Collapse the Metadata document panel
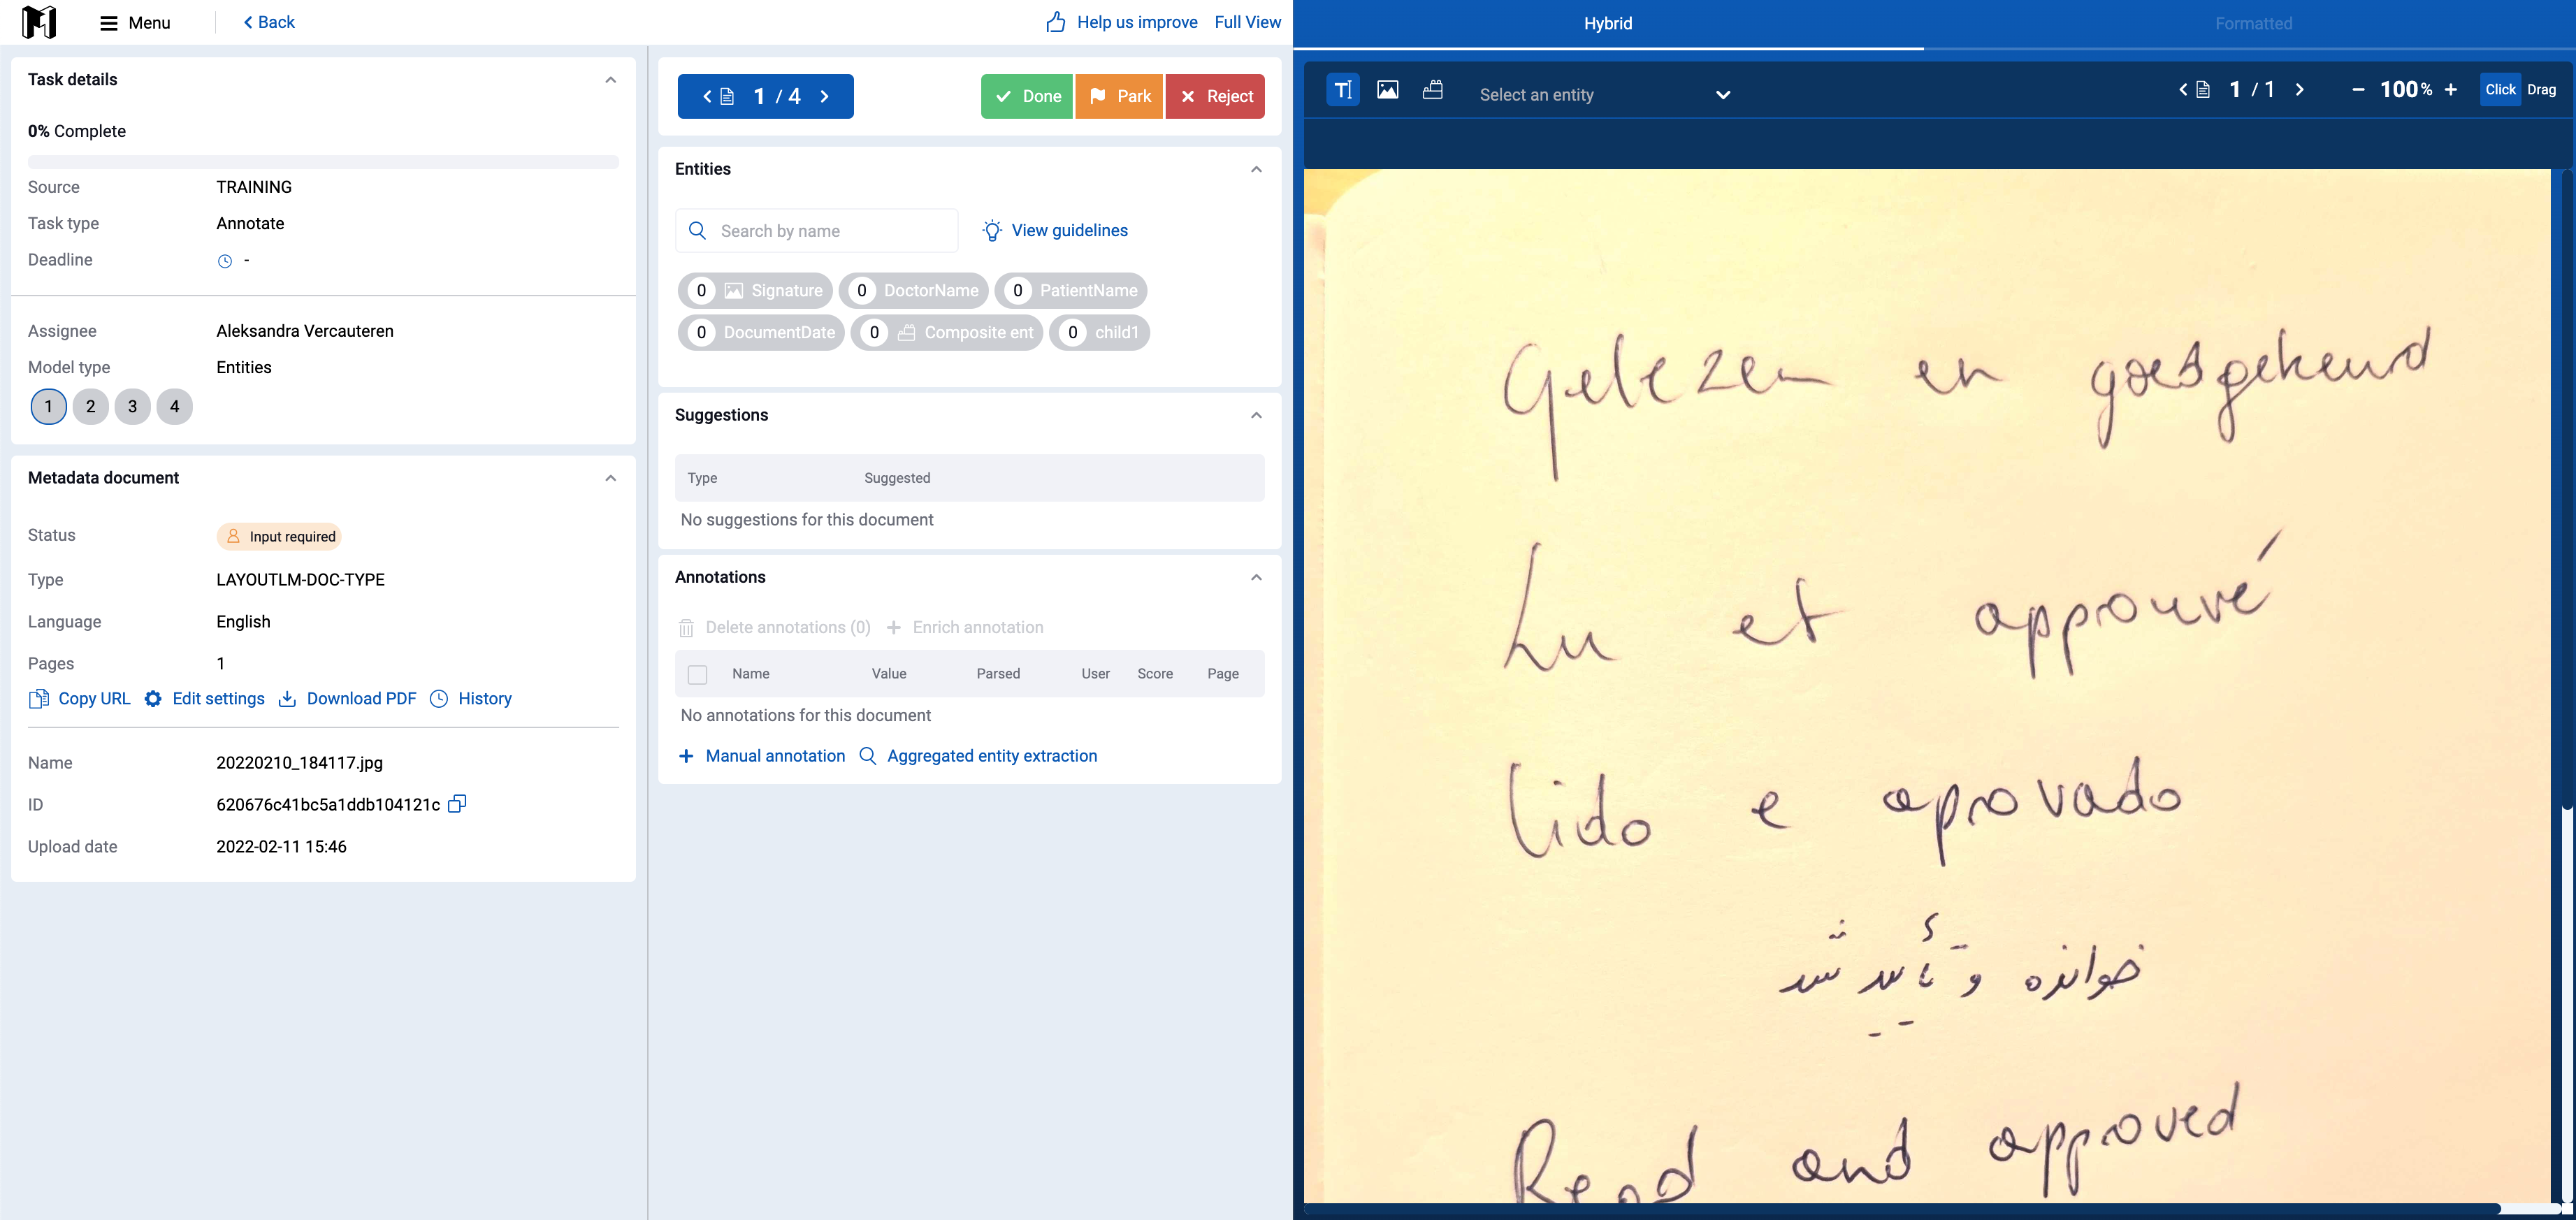 610,478
